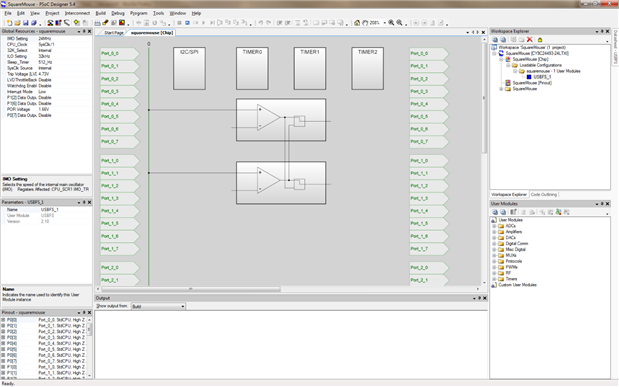Select the hand pan tool icon

pyautogui.click(x=365, y=23)
